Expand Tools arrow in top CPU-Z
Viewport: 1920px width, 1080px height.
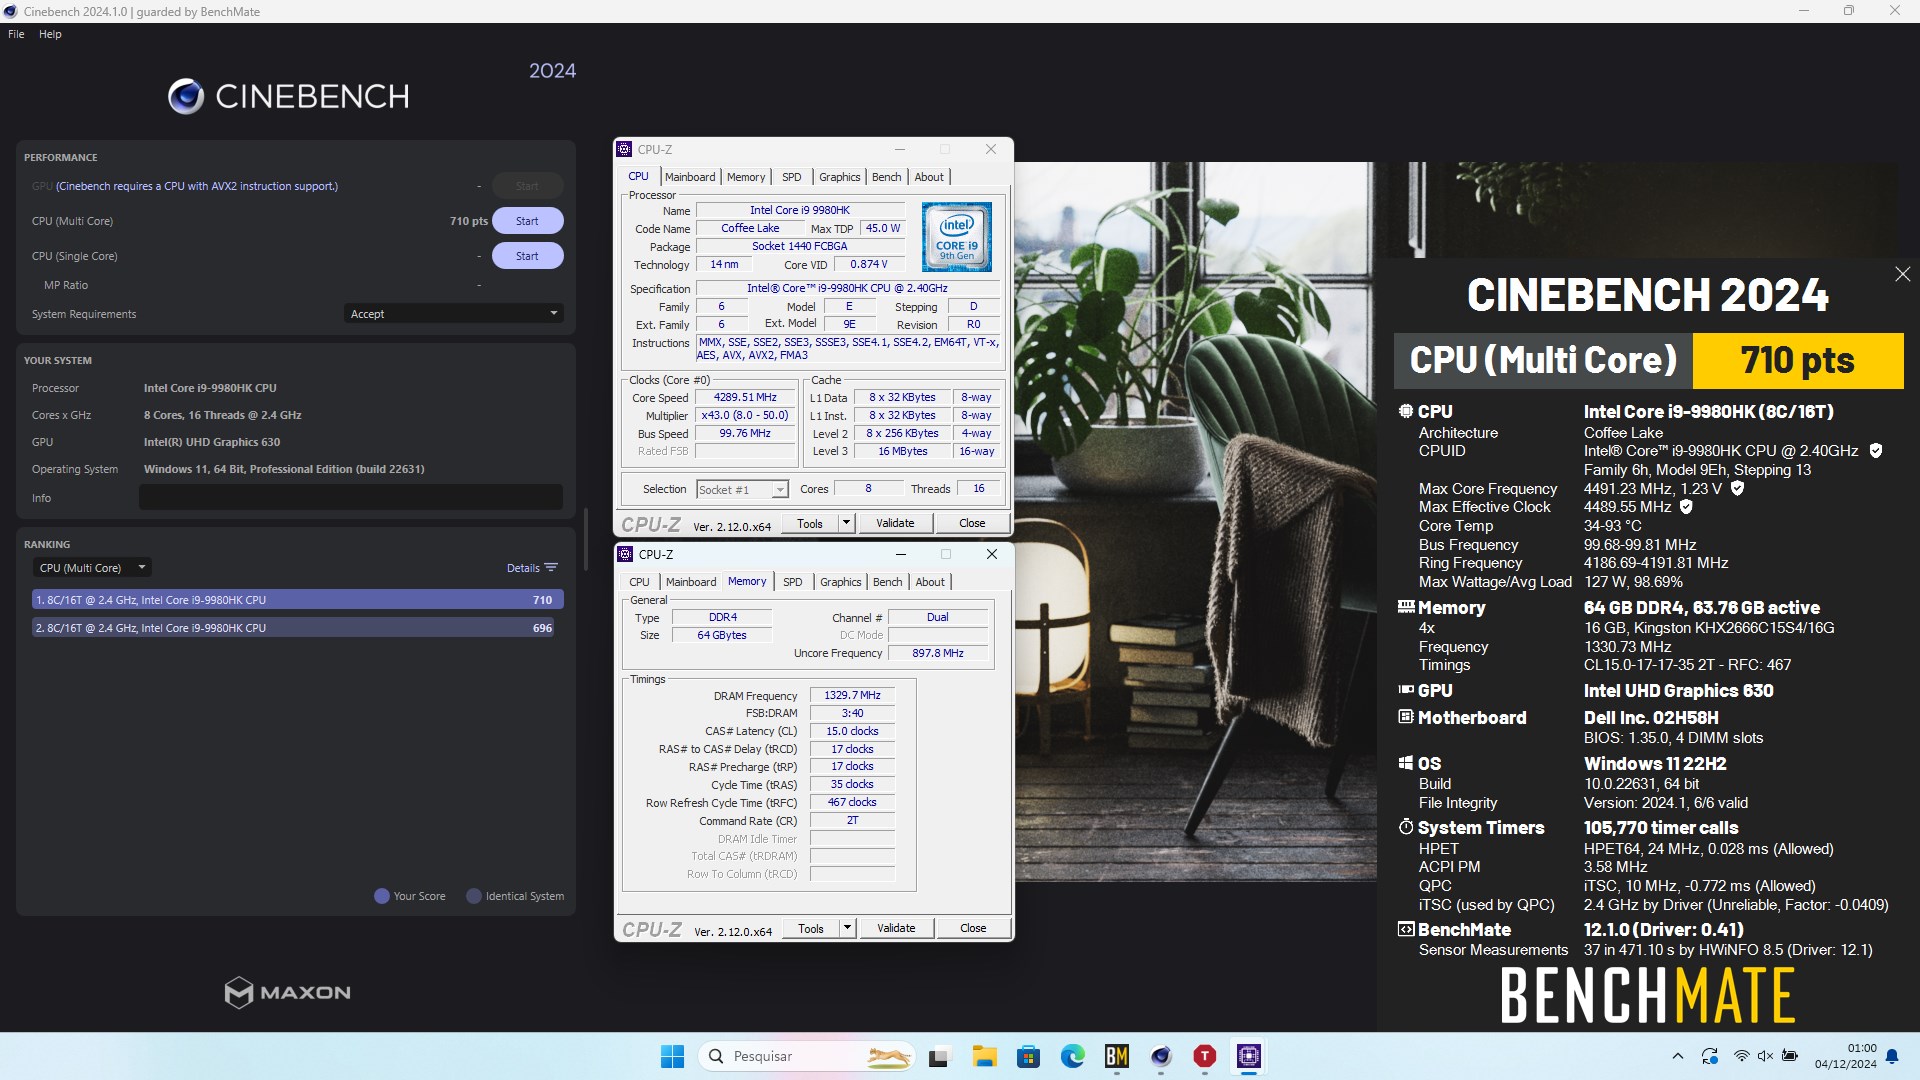pyautogui.click(x=846, y=523)
